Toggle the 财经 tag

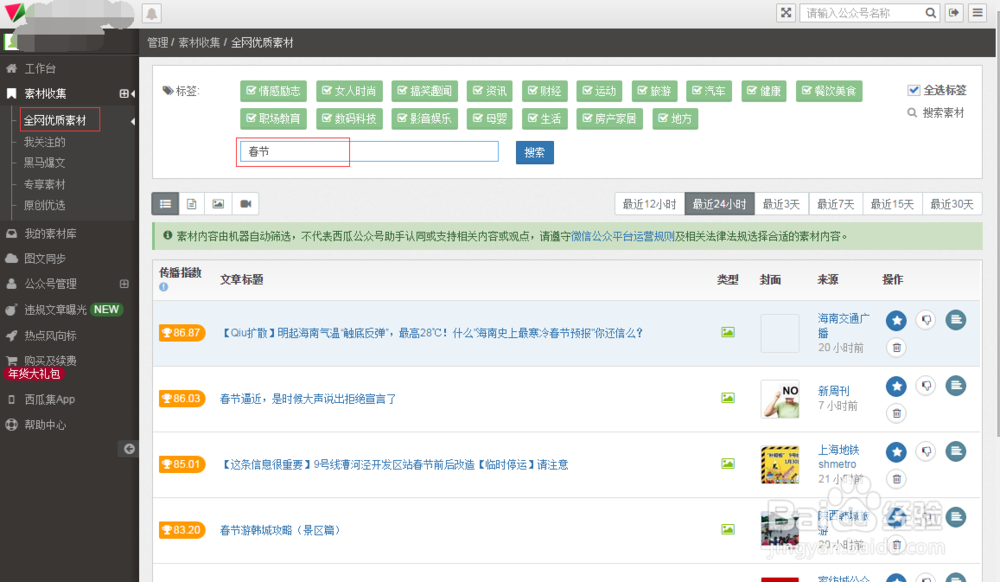click(545, 90)
